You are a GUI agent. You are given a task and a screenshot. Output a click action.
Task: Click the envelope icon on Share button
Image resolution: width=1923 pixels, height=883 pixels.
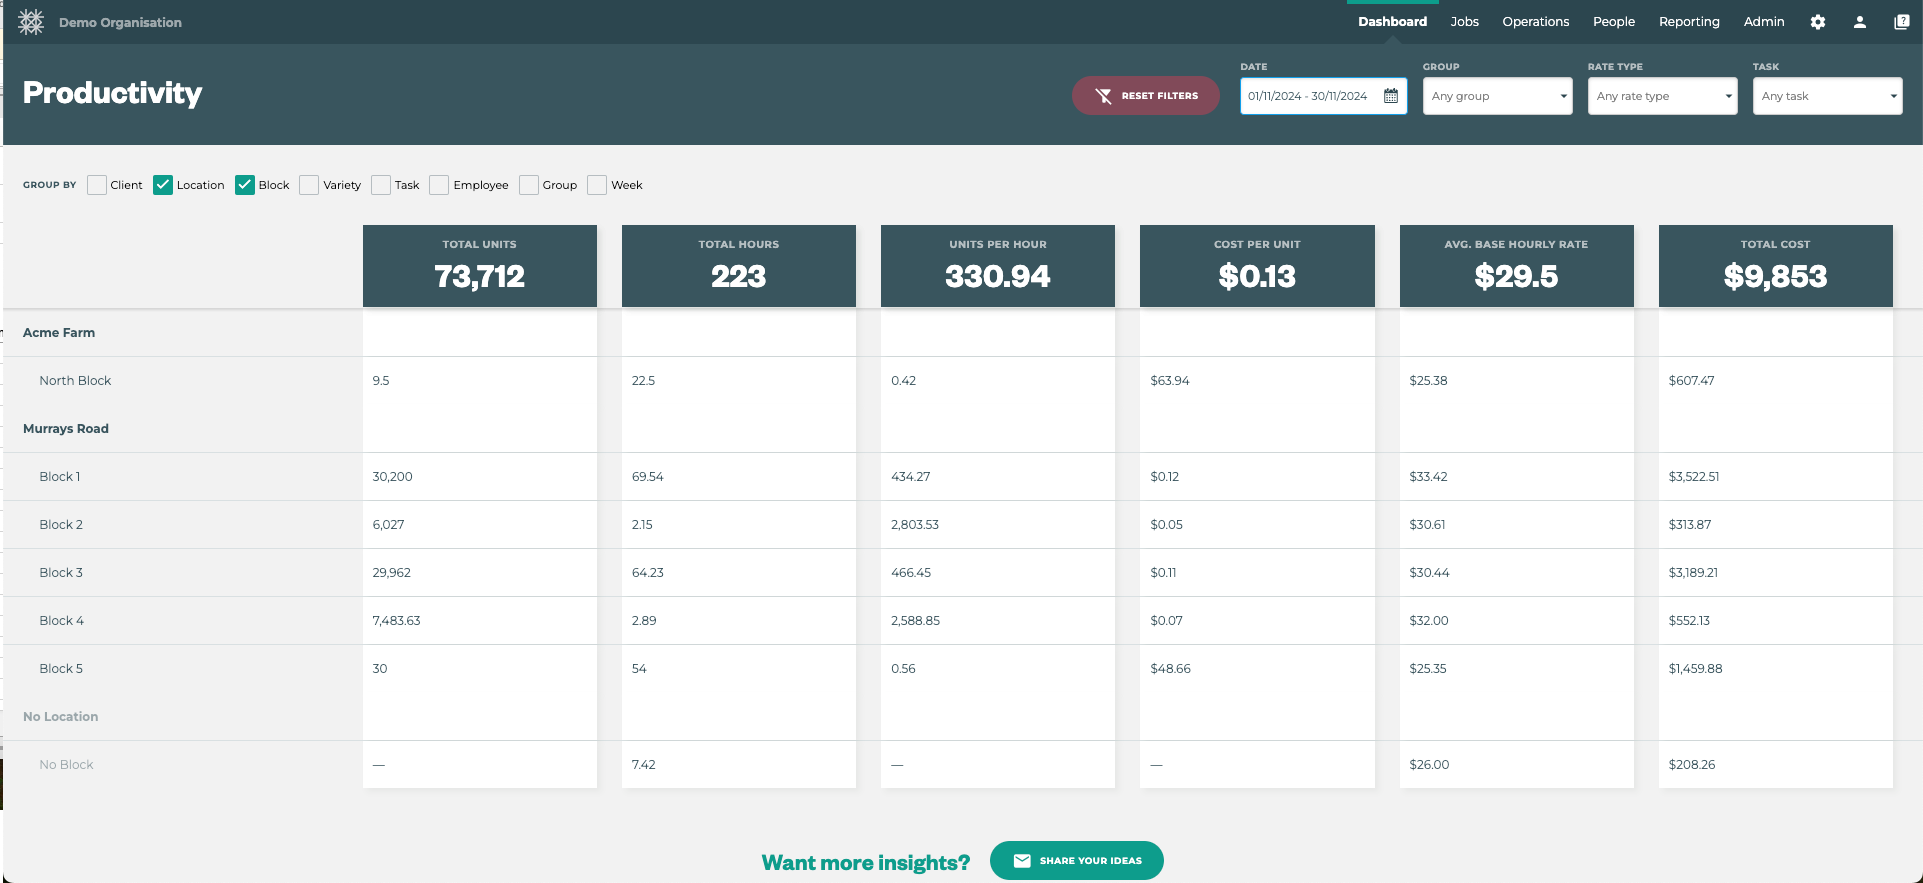click(x=1022, y=861)
